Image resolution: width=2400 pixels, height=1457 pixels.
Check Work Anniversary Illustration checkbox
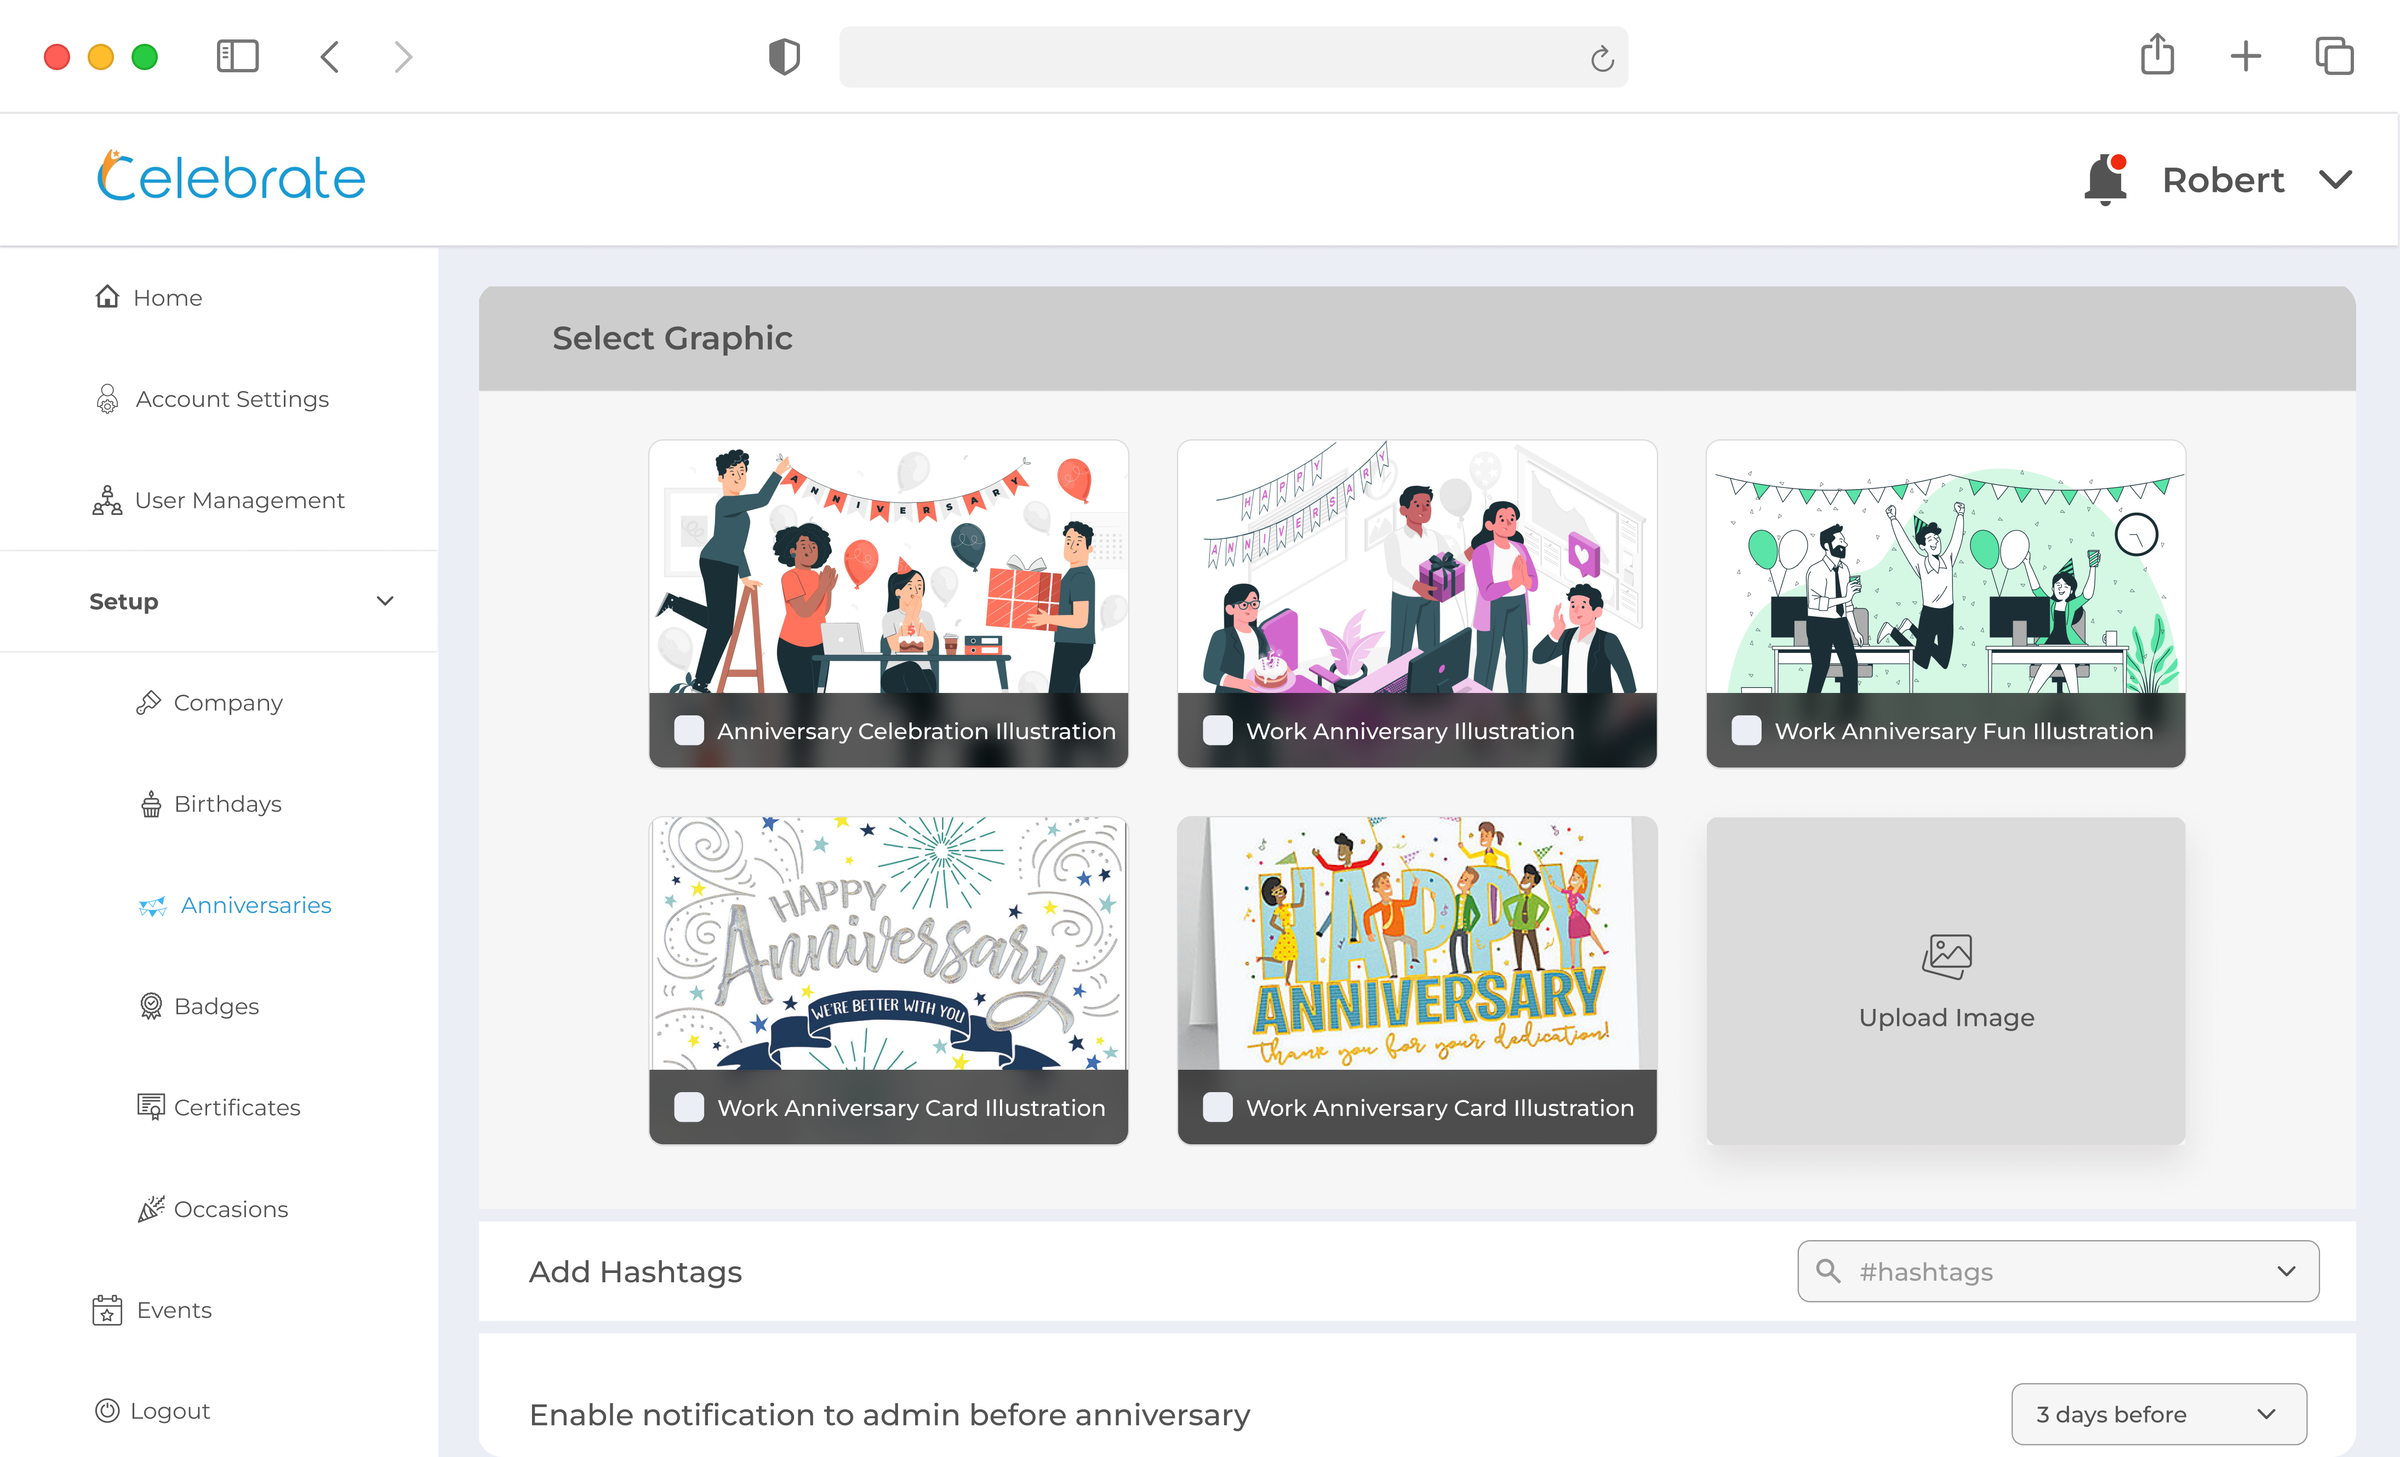[1218, 730]
